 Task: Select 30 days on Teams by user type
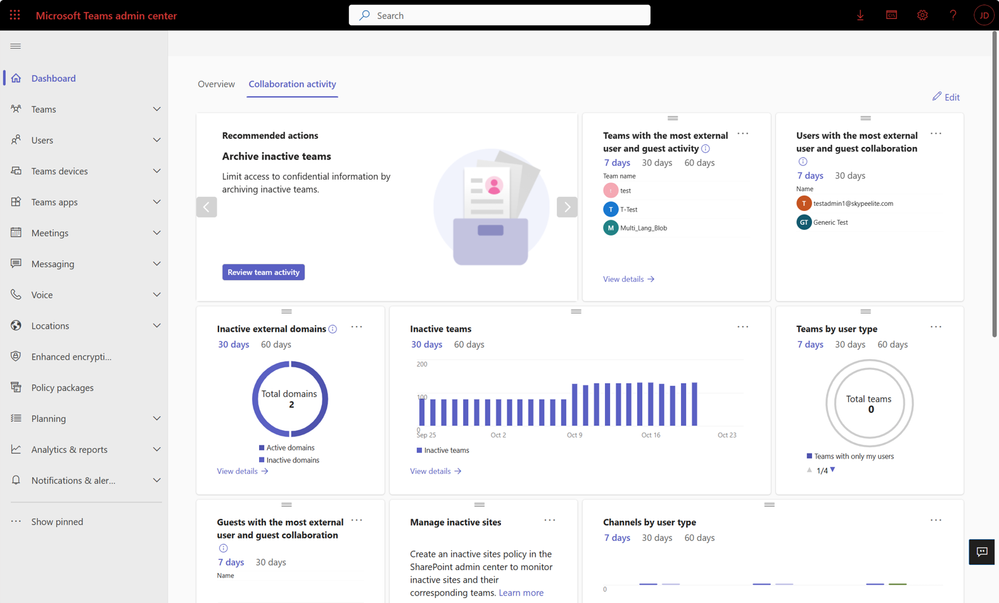pyautogui.click(x=850, y=344)
